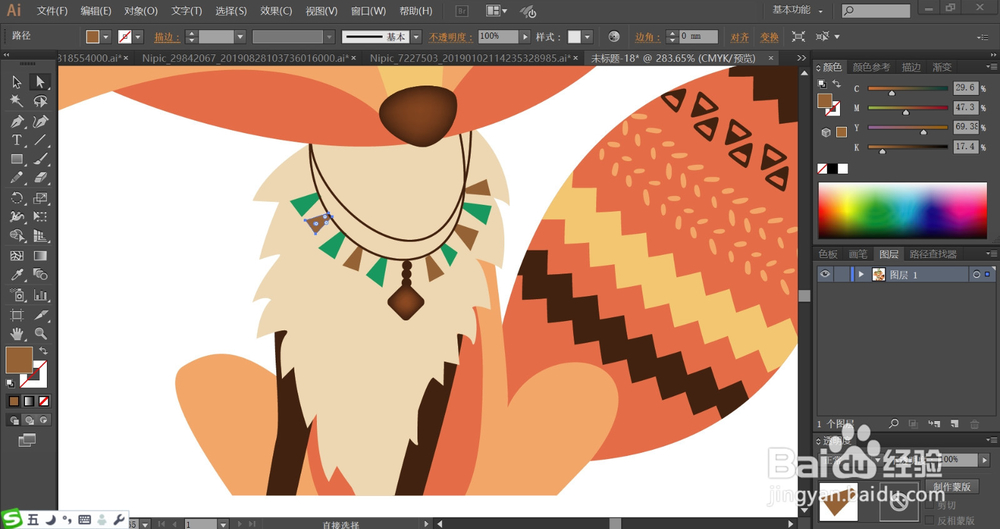This screenshot has height=529, width=1000.
Task: Open the stroke color dropdown in control bar
Action: click(x=138, y=37)
